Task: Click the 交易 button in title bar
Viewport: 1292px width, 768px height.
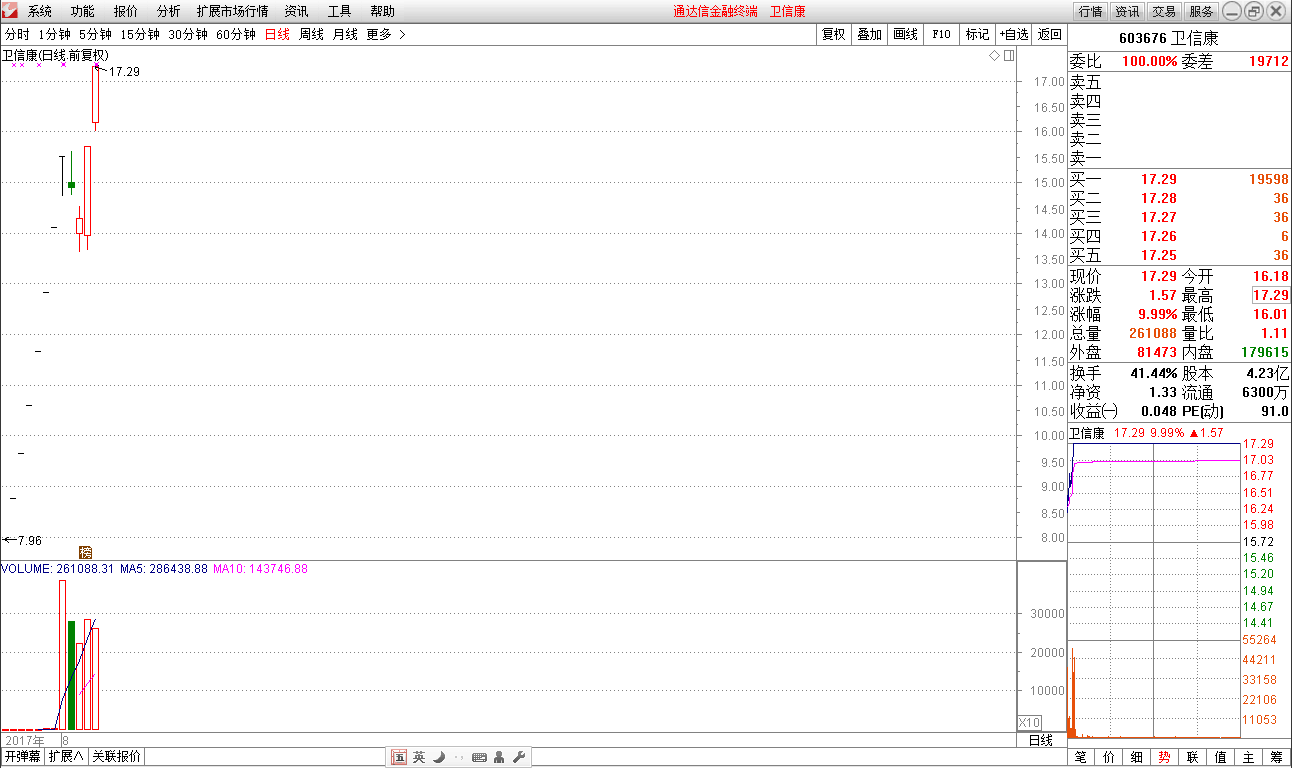Action: pos(1164,12)
